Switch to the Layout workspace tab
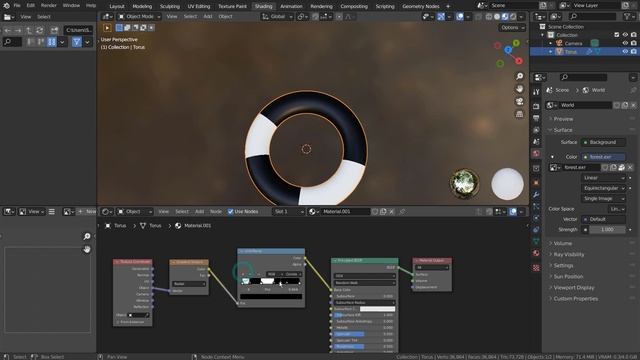640x360 pixels. (117, 6)
